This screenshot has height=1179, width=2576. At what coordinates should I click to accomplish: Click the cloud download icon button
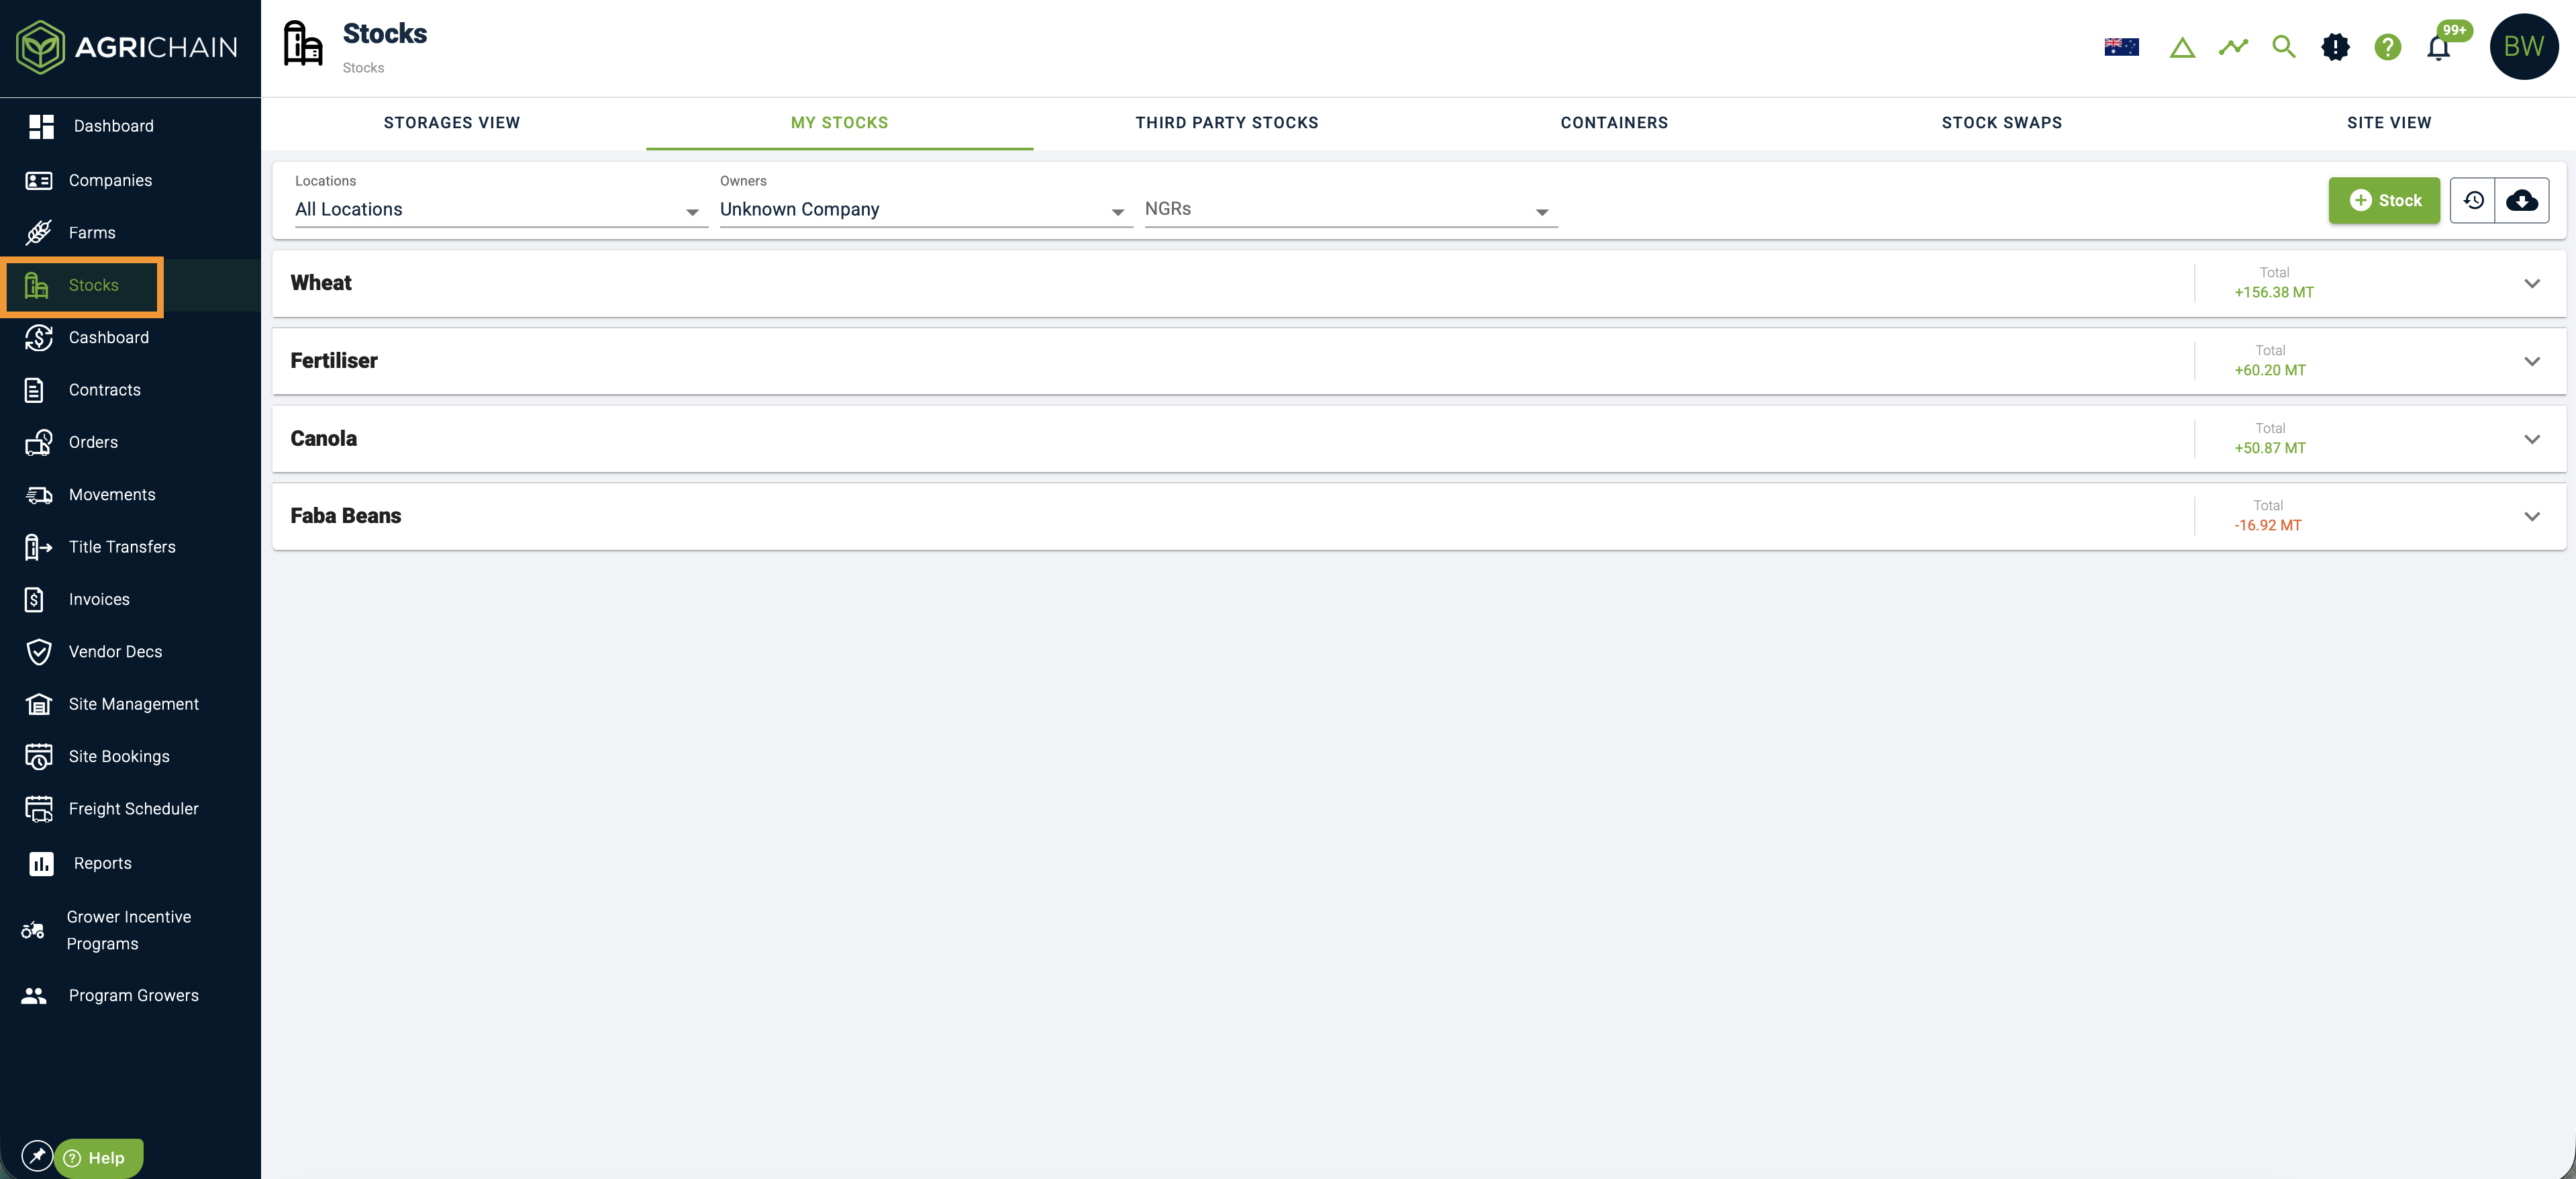point(2521,201)
